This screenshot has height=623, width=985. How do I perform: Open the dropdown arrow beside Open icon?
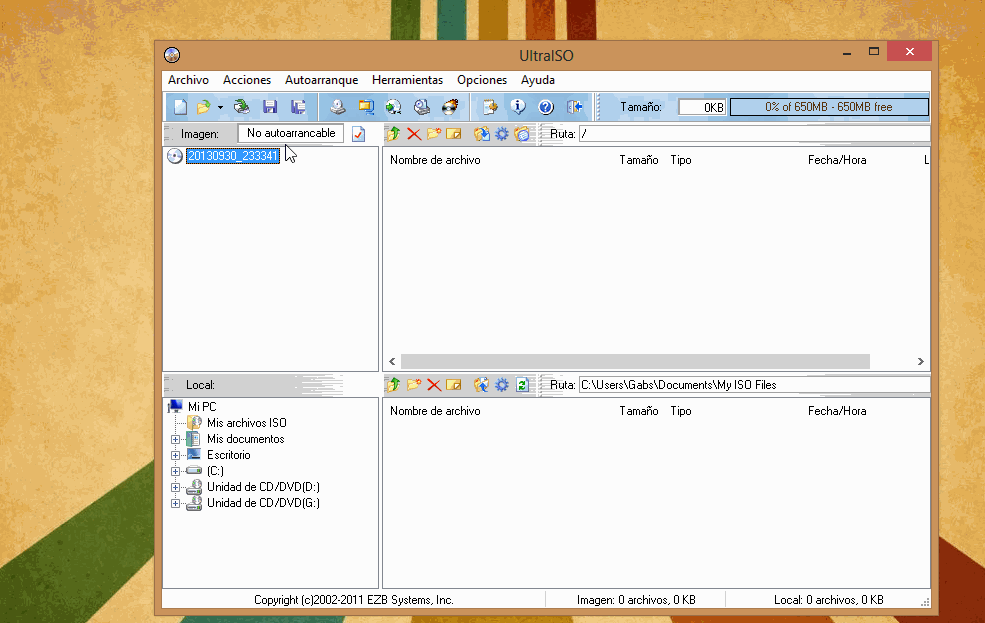[x=220, y=107]
